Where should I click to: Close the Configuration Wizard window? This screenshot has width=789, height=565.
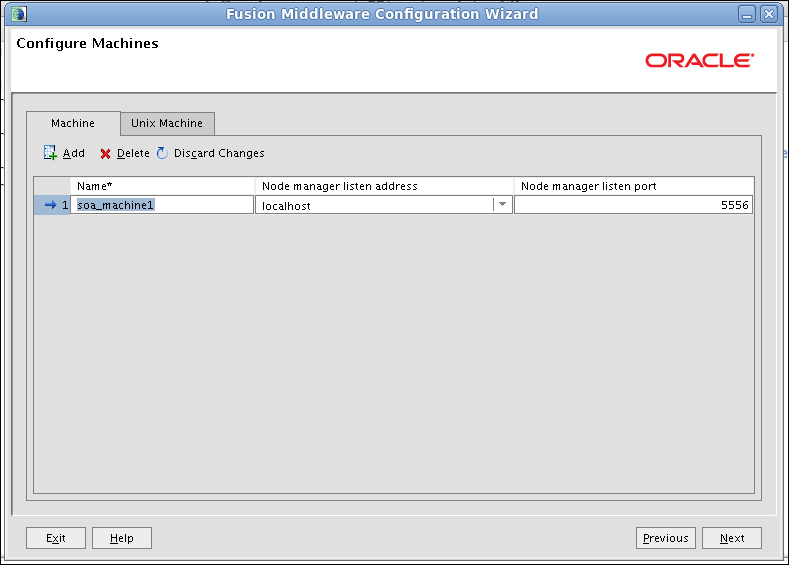pos(769,14)
